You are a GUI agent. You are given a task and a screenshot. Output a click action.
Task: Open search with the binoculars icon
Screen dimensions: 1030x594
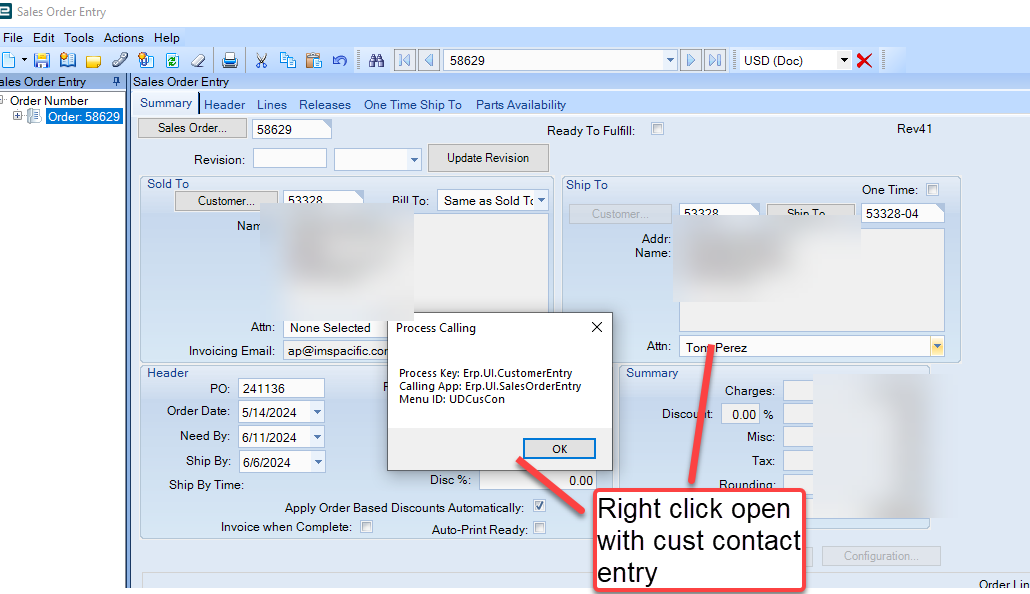[376, 60]
